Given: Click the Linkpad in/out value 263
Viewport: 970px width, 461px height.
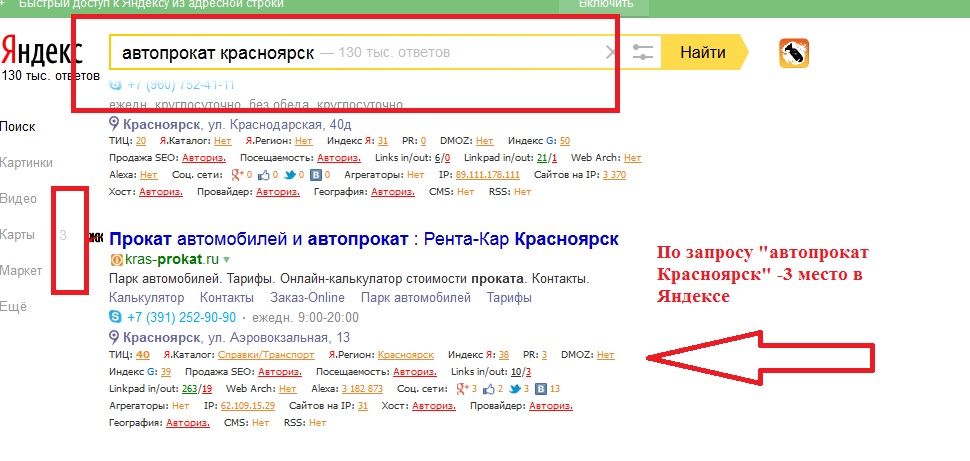Looking at the screenshot, I should pyautogui.click(x=190, y=389).
